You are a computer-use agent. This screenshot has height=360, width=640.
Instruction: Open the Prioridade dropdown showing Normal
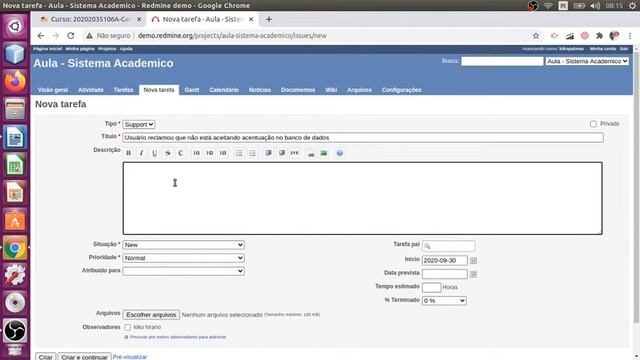click(183, 258)
